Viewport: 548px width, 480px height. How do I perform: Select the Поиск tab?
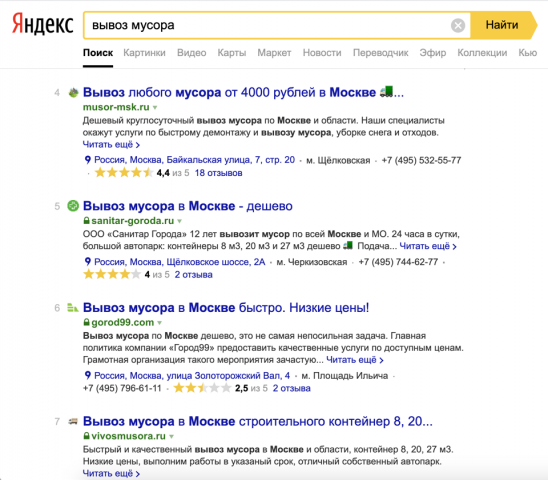(98, 53)
